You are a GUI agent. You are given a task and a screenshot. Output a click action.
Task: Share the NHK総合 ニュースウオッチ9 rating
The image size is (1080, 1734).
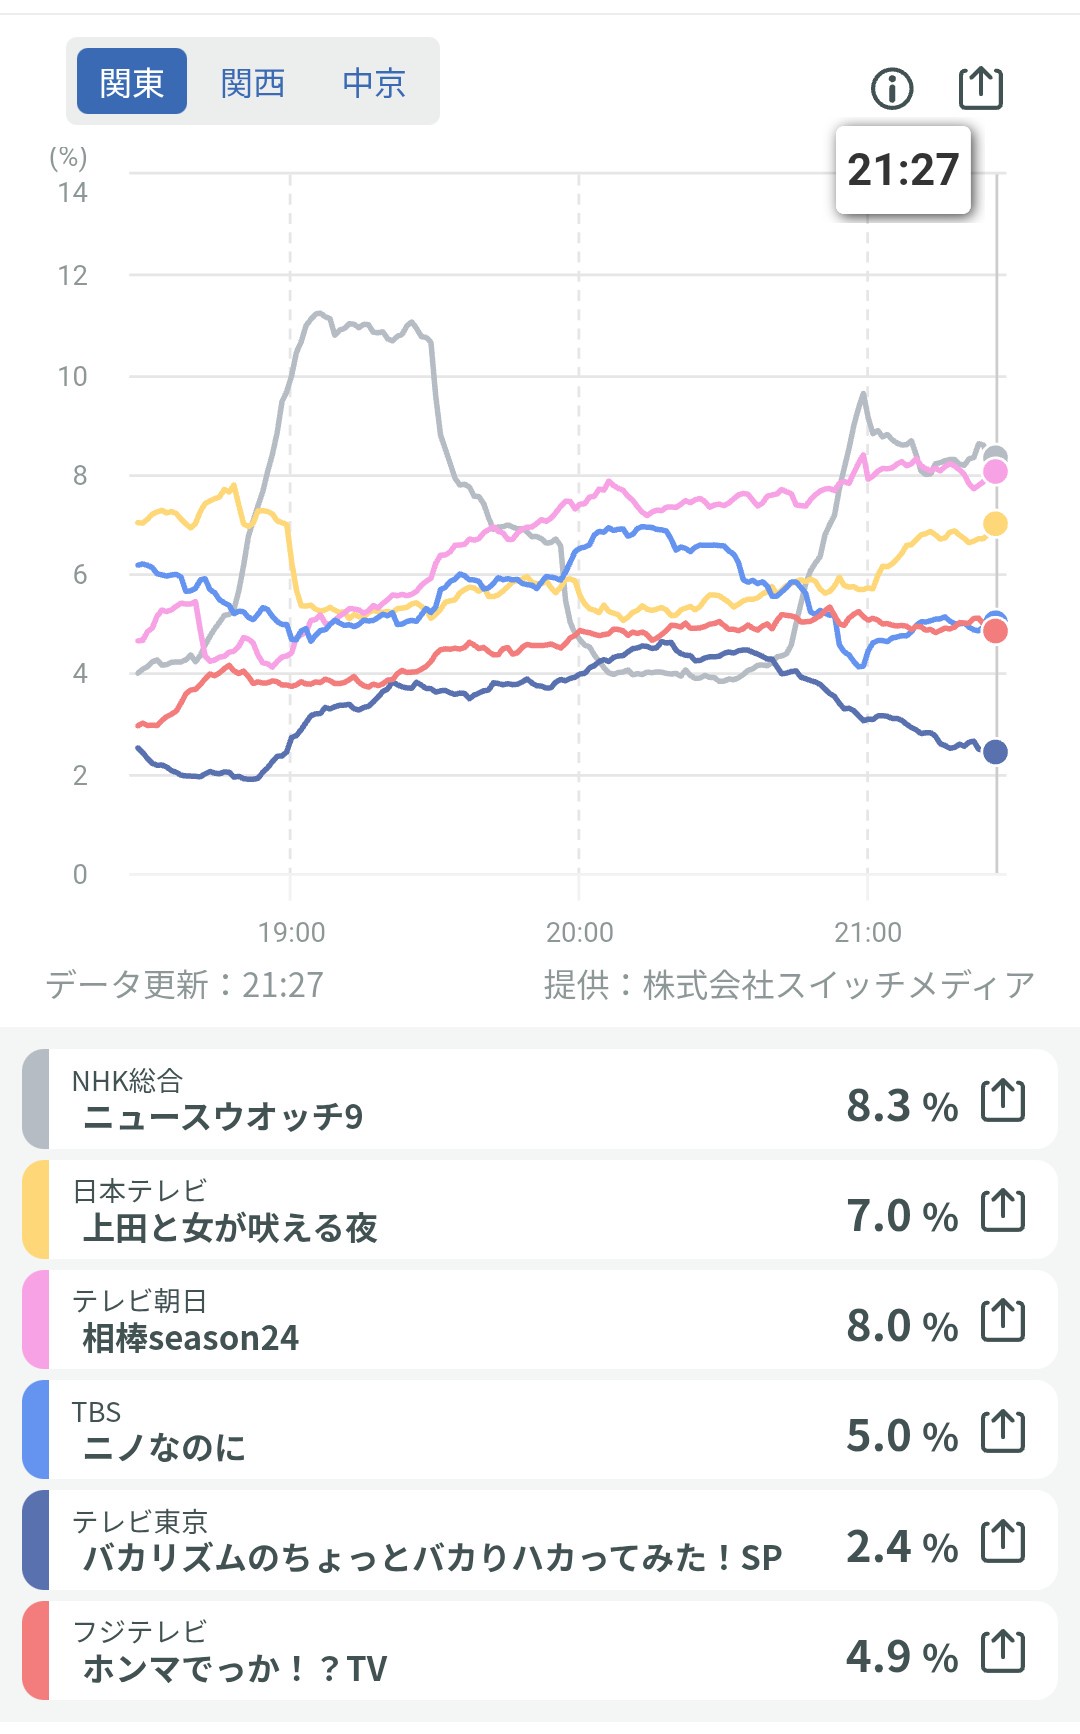1003,1101
